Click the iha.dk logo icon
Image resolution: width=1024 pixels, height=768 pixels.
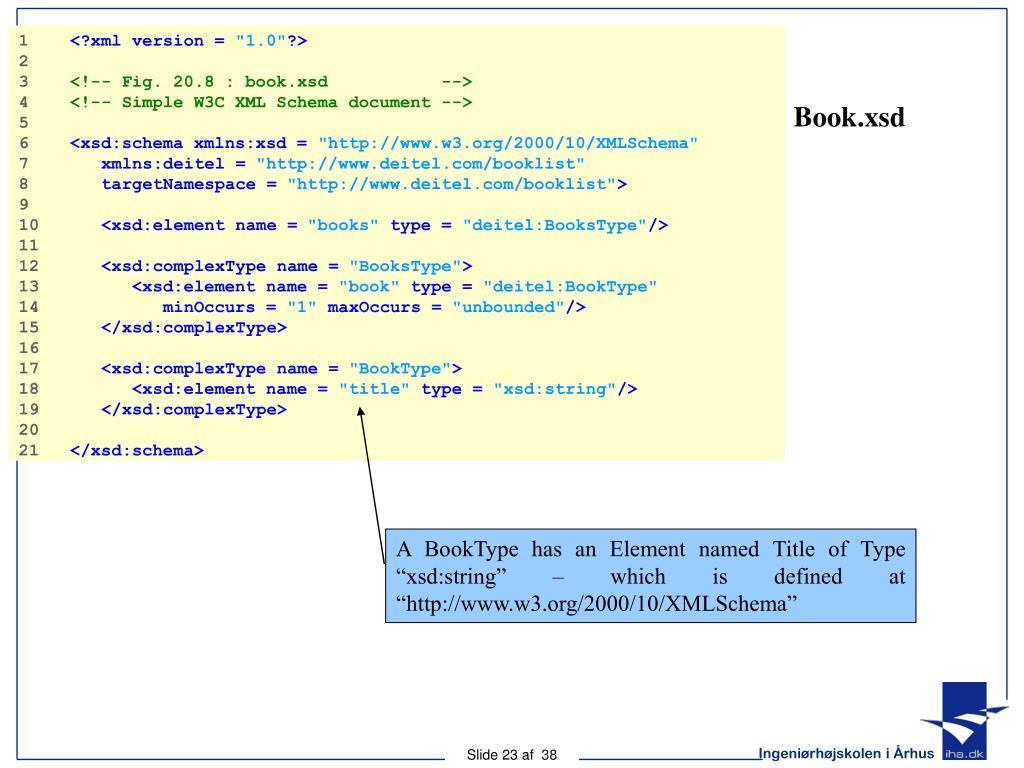[965, 721]
